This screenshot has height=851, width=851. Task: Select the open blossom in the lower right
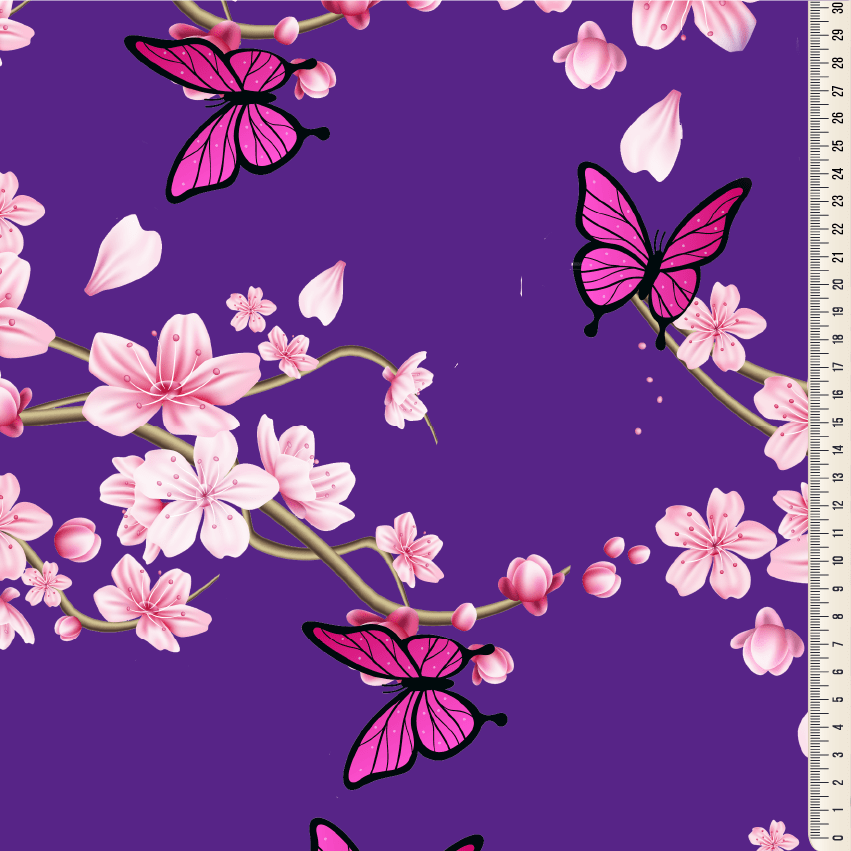(x=713, y=541)
